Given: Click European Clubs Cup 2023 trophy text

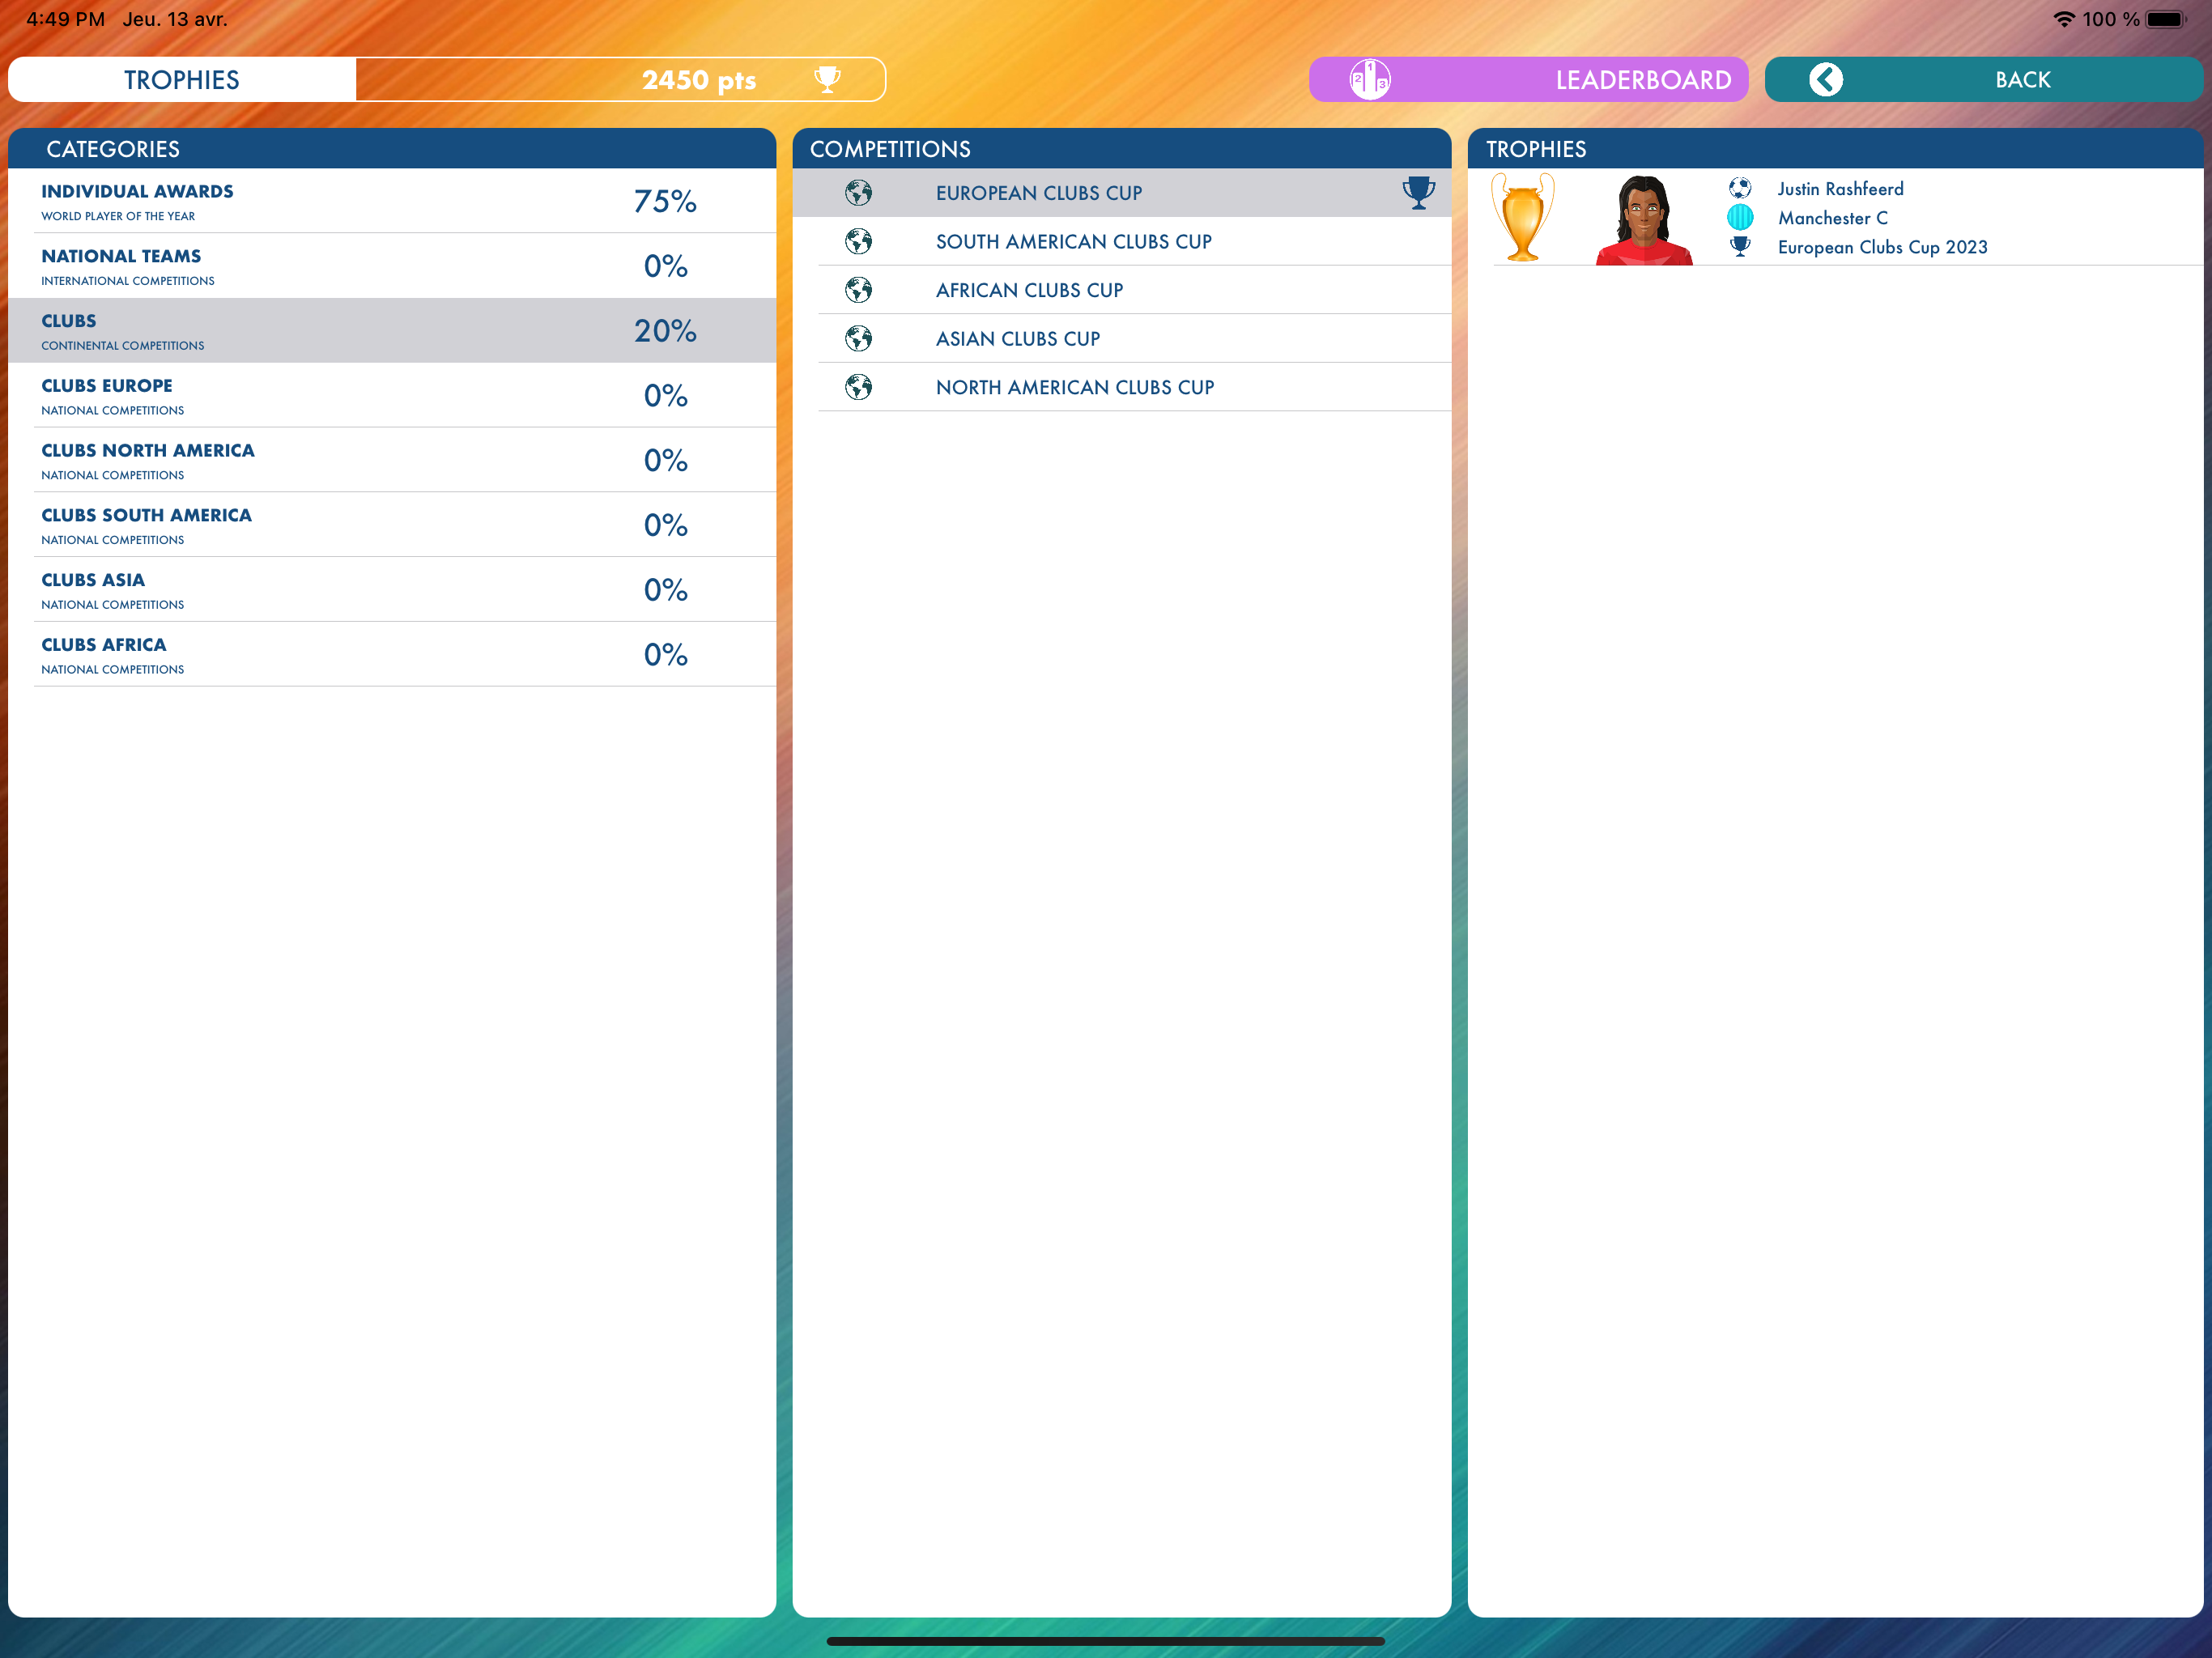Looking at the screenshot, I should click(1882, 247).
